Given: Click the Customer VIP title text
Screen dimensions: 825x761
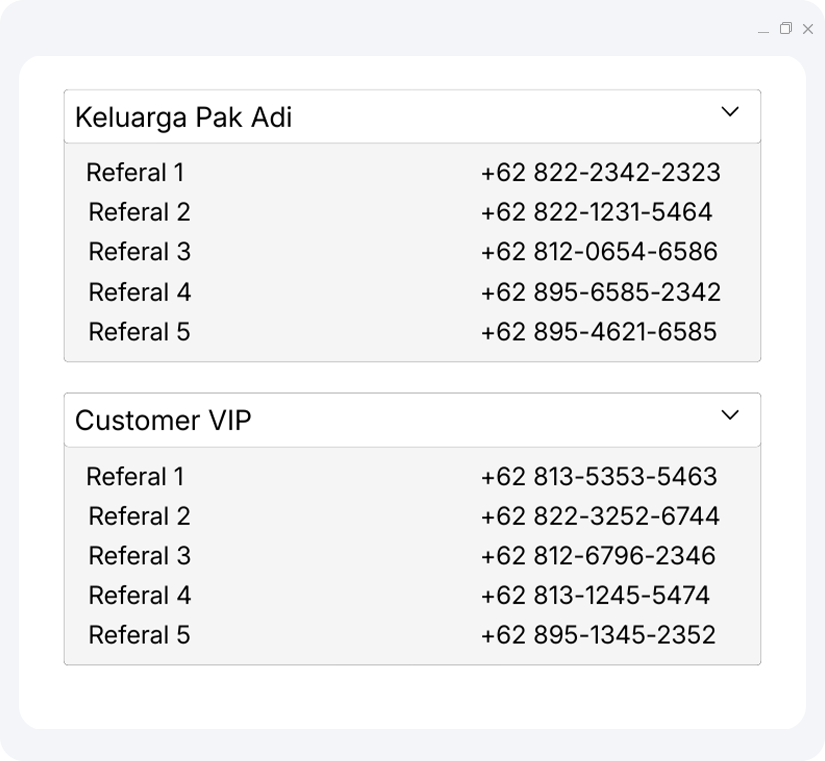Looking at the screenshot, I should (x=161, y=420).
